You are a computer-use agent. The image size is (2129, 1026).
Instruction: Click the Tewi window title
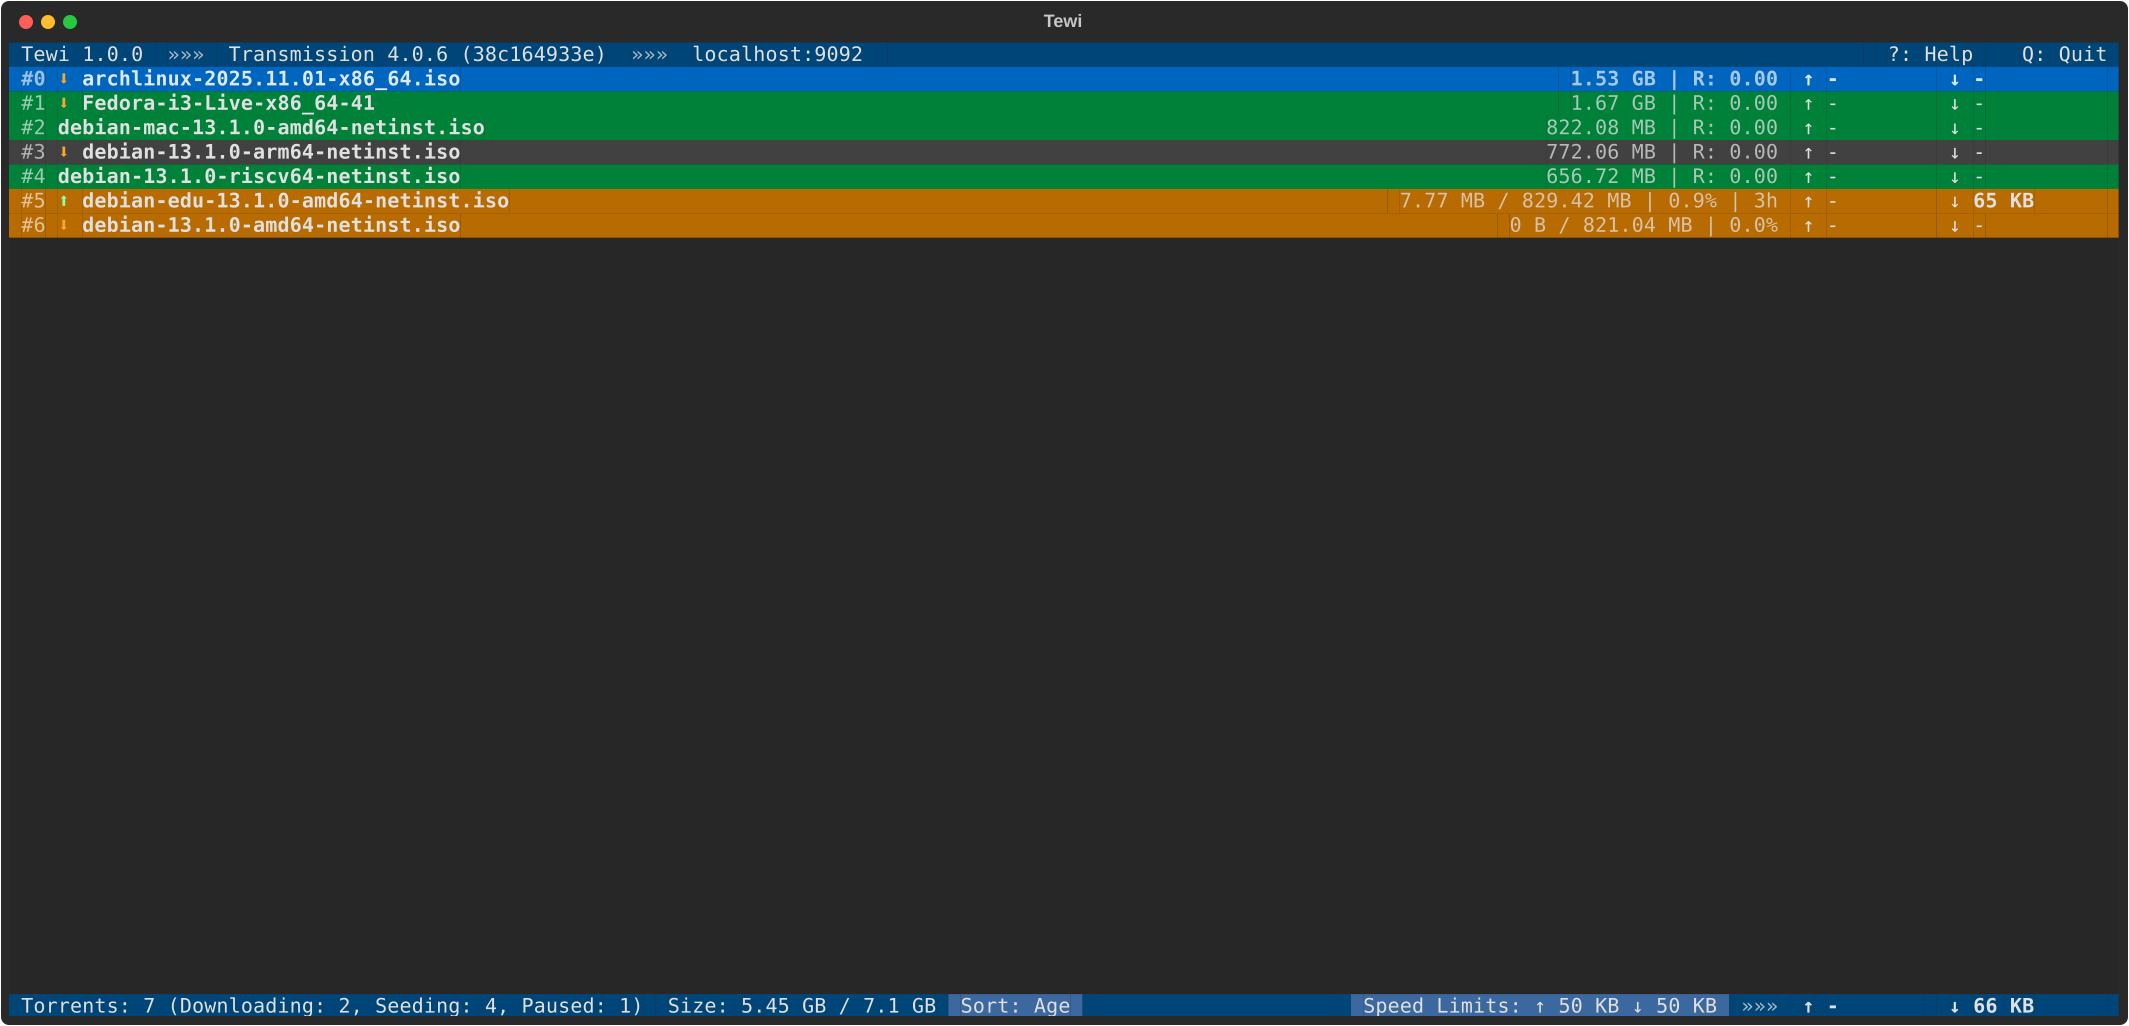[x=1063, y=21]
